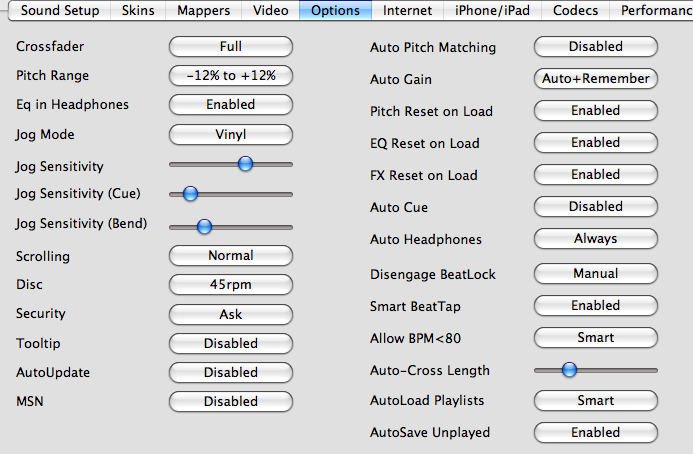Change the Pitch Range value
Image resolution: width=693 pixels, height=454 pixels.
coord(231,75)
